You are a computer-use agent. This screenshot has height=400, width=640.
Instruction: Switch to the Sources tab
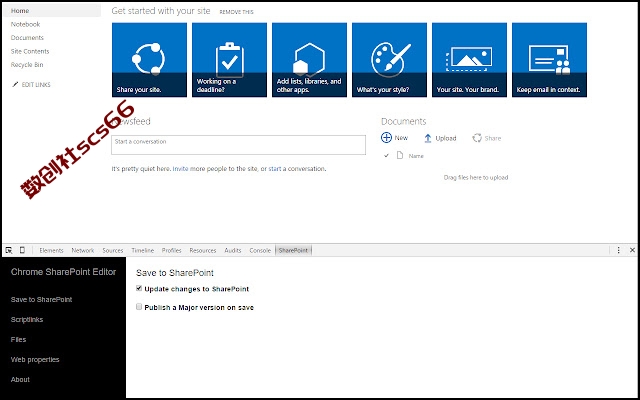[x=113, y=250]
